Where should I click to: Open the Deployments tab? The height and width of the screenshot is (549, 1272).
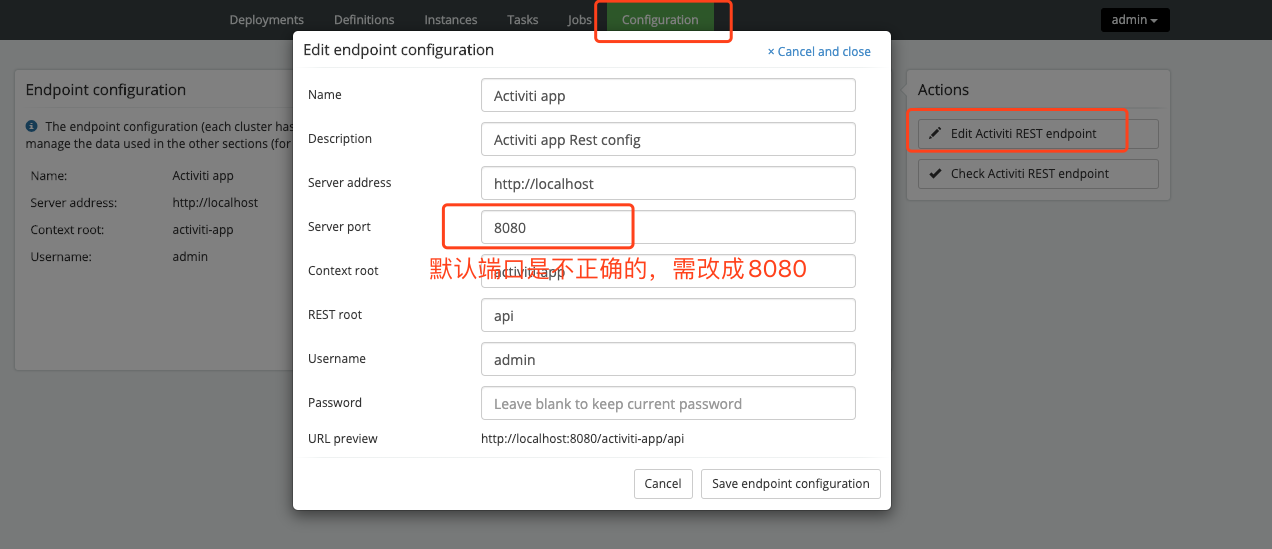pos(266,19)
